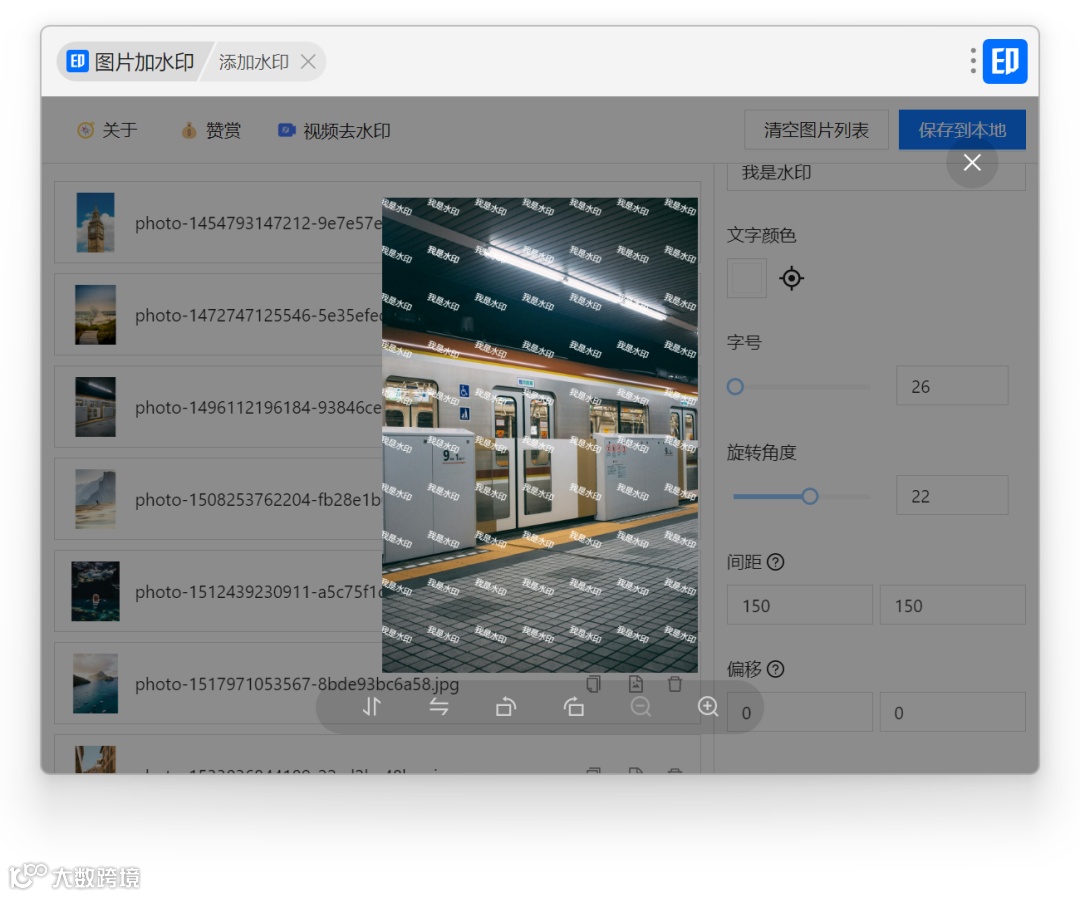Rotate the preview image right
The width and height of the screenshot is (1080, 897).
(x=573, y=707)
